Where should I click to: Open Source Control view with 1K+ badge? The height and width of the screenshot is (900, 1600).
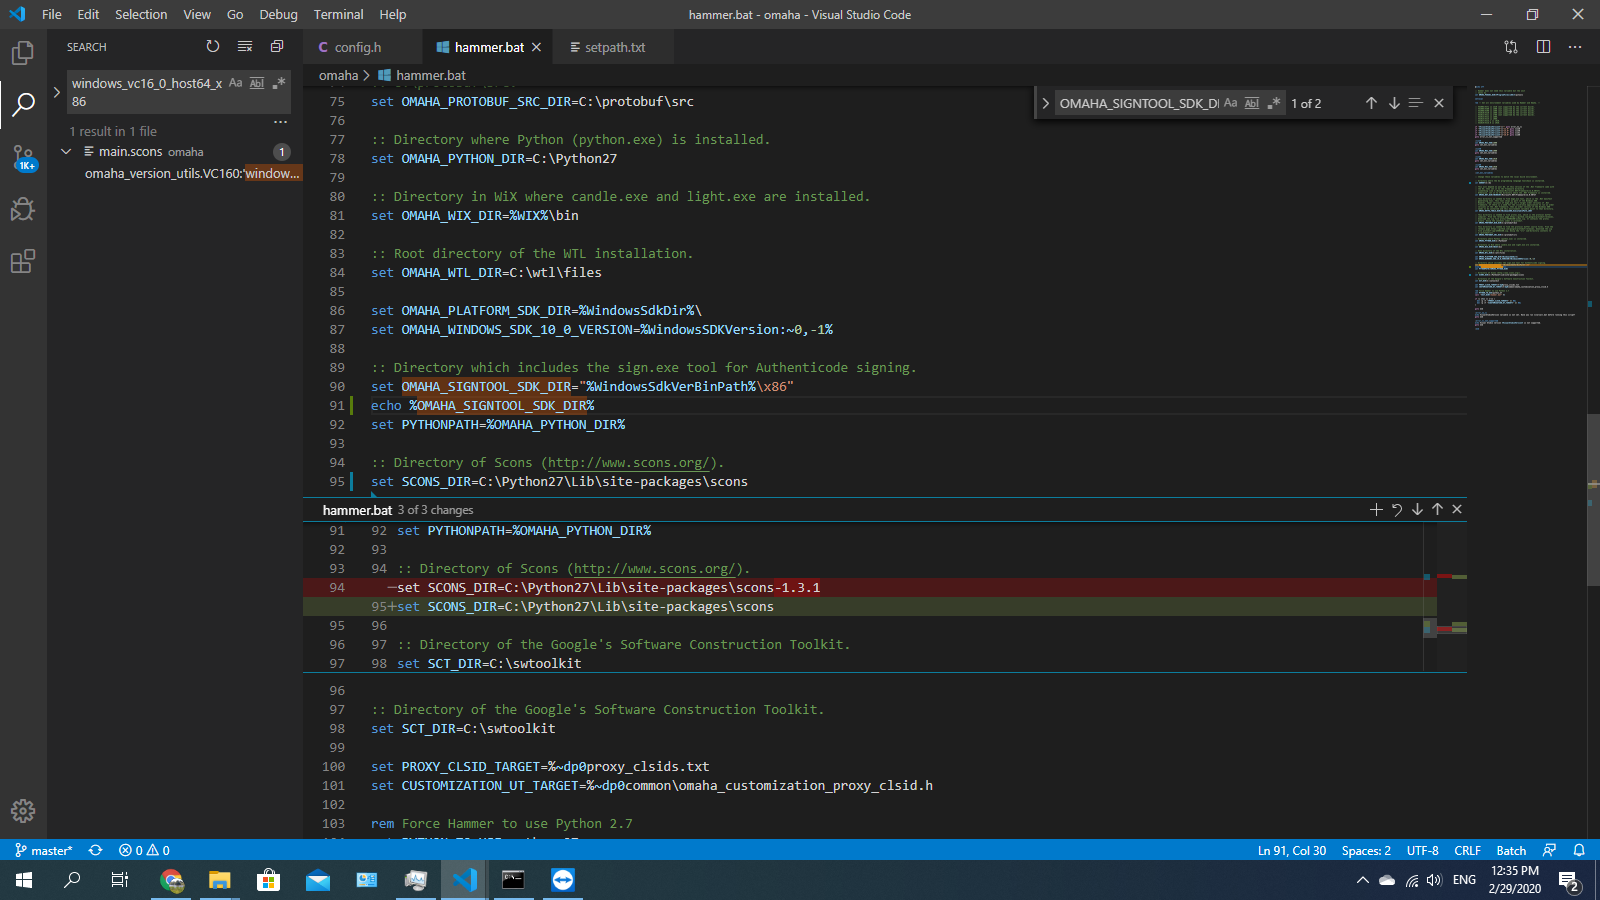pyautogui.click(x=23, y=157)
